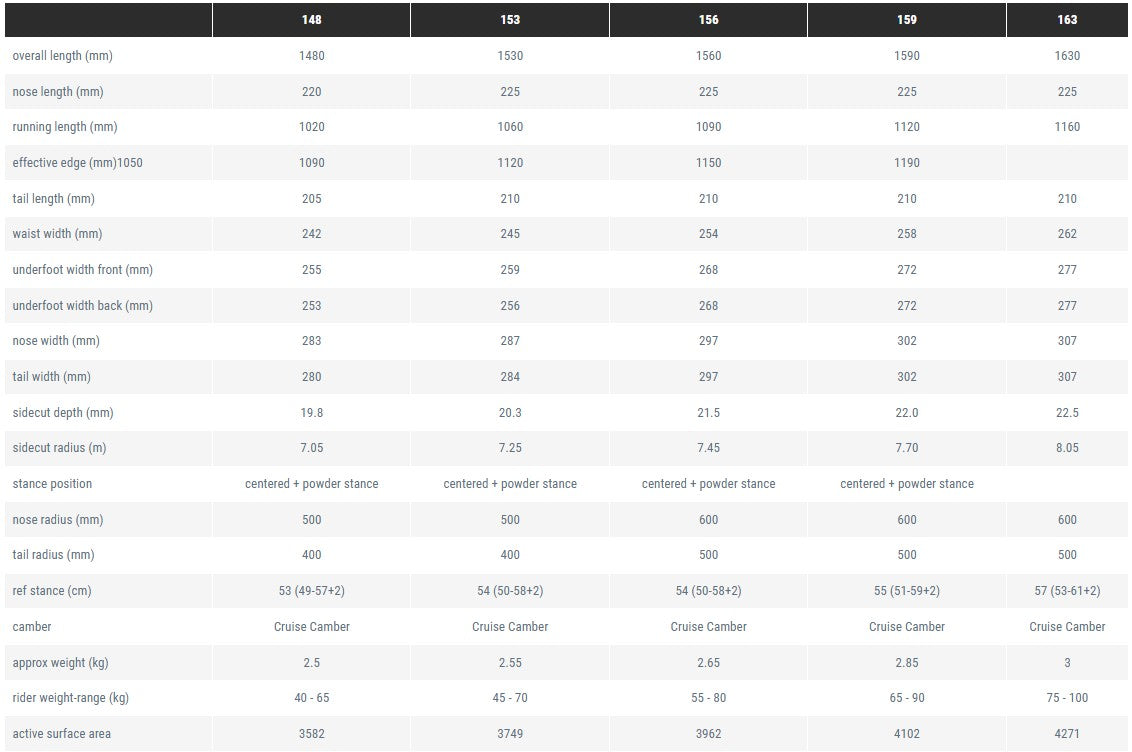Click the waist width value 254
This screenshot has height=752, width=1132.
pos(708,234)
